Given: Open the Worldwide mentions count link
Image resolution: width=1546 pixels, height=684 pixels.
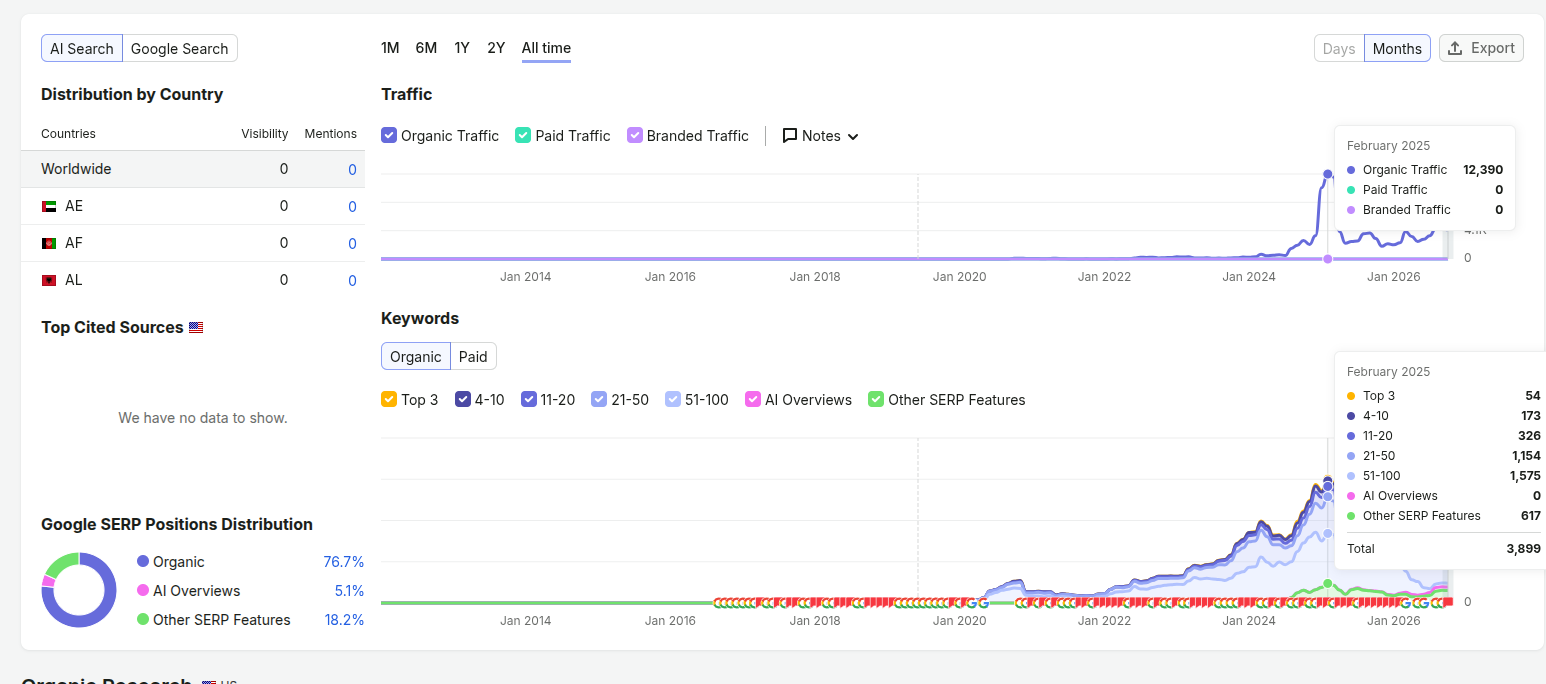Looking at the screenshot, I should 352,170.
